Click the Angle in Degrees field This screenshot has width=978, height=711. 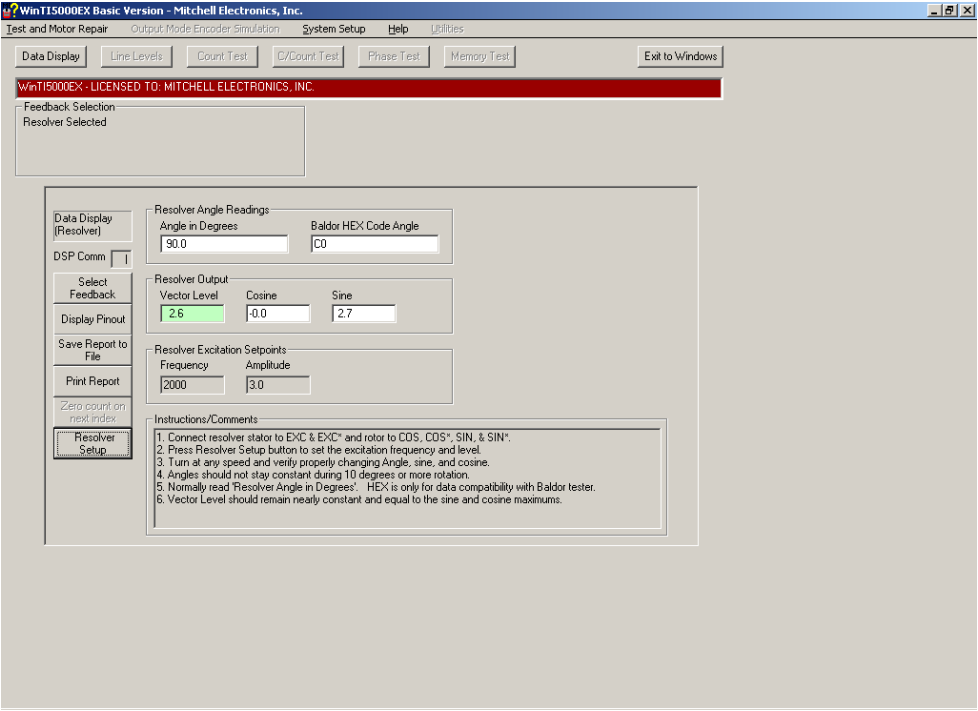pyautogui.click(x=224, y=244)
